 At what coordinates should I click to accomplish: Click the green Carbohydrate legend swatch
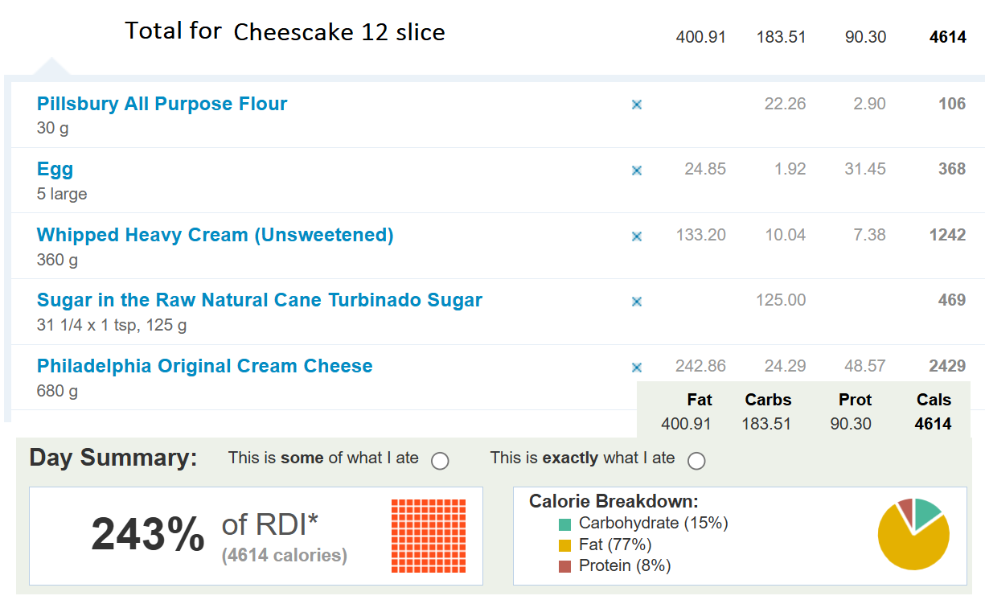pyautogui.click(x=565, y=524)
